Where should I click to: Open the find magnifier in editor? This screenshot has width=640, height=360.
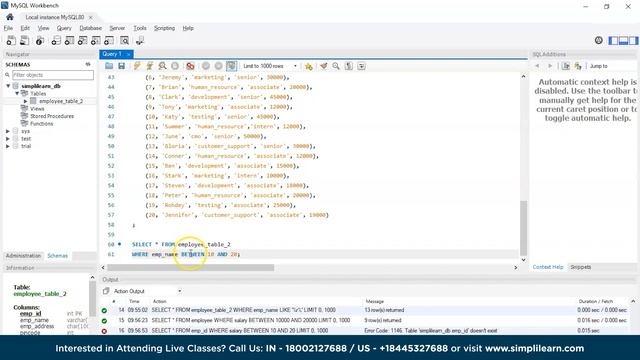[x=336, y=66]
